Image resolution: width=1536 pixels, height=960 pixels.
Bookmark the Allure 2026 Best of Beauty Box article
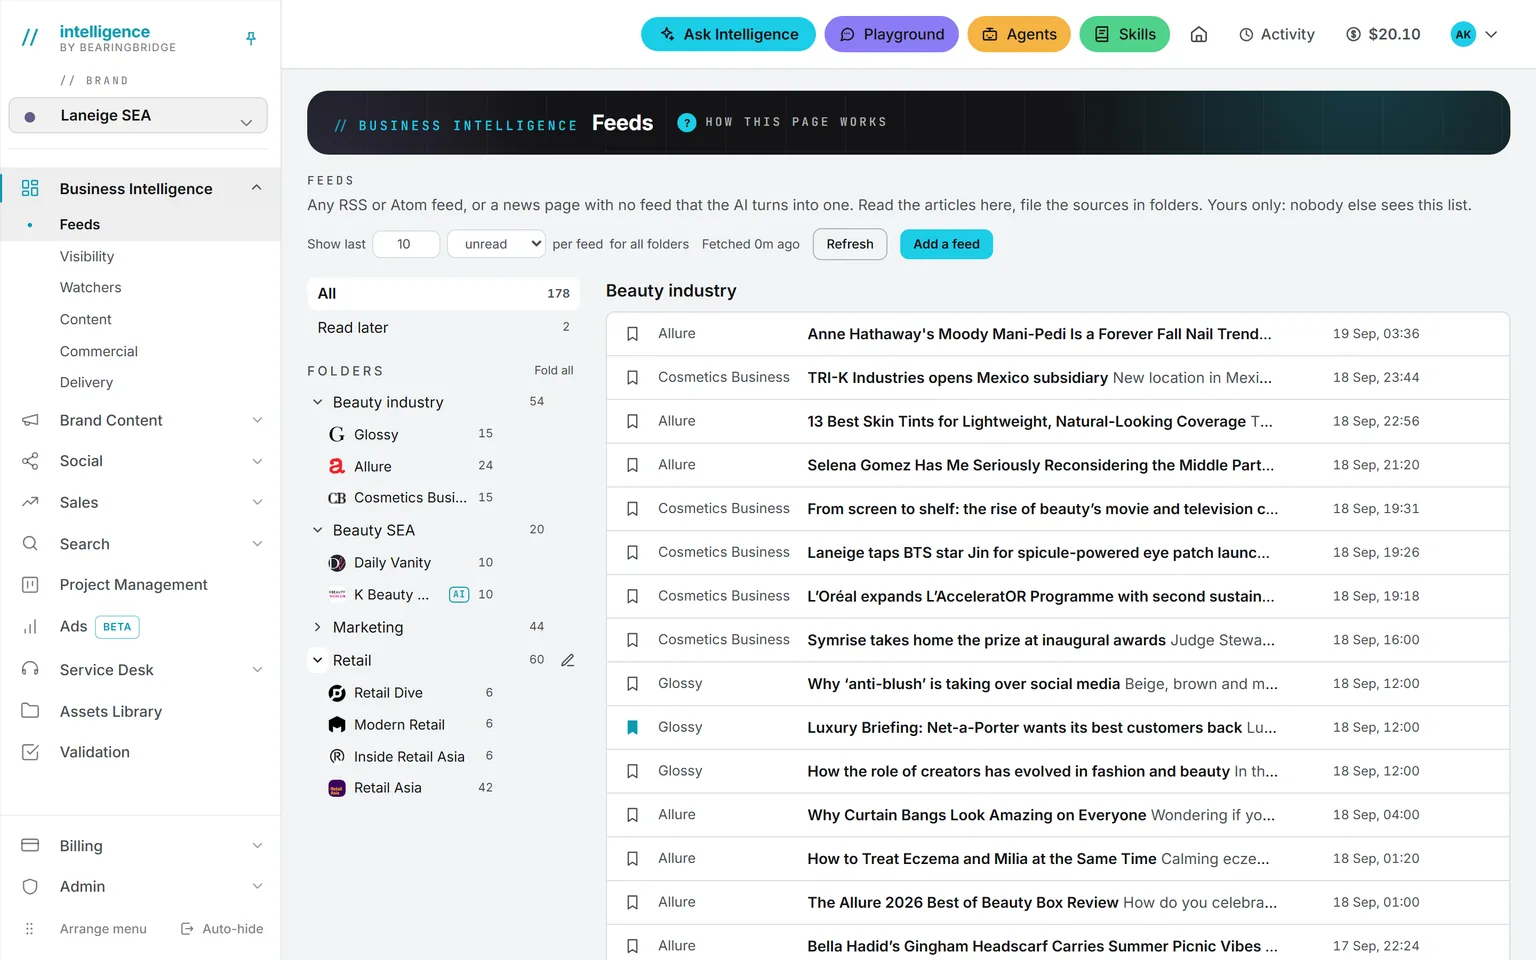pyautogui.click(x=632, y=903)
